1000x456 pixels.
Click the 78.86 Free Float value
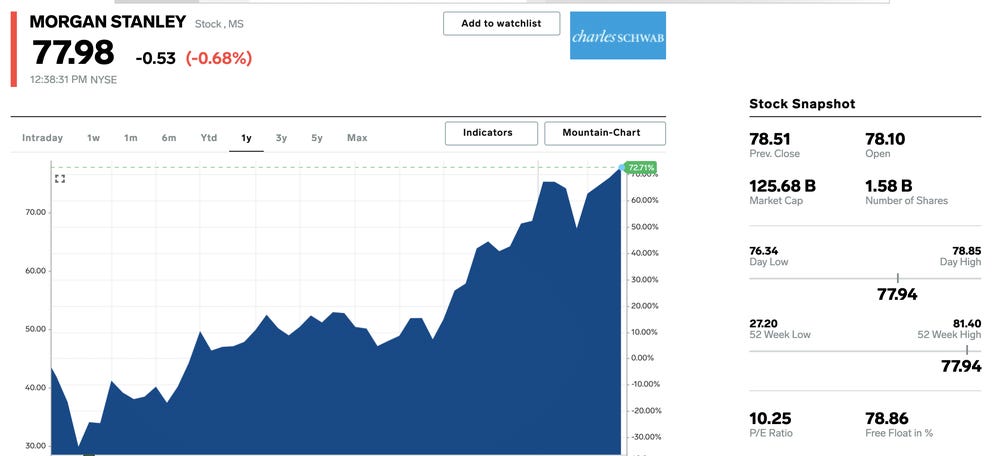pos(886,418)
